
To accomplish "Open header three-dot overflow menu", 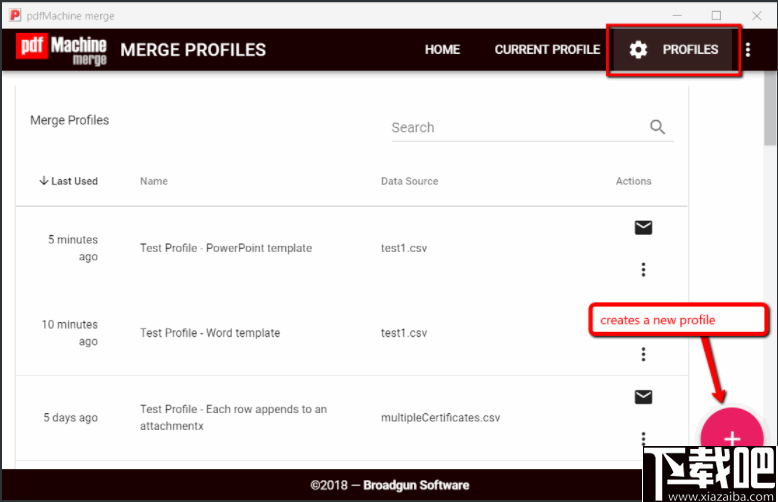I will pos(748,50).
